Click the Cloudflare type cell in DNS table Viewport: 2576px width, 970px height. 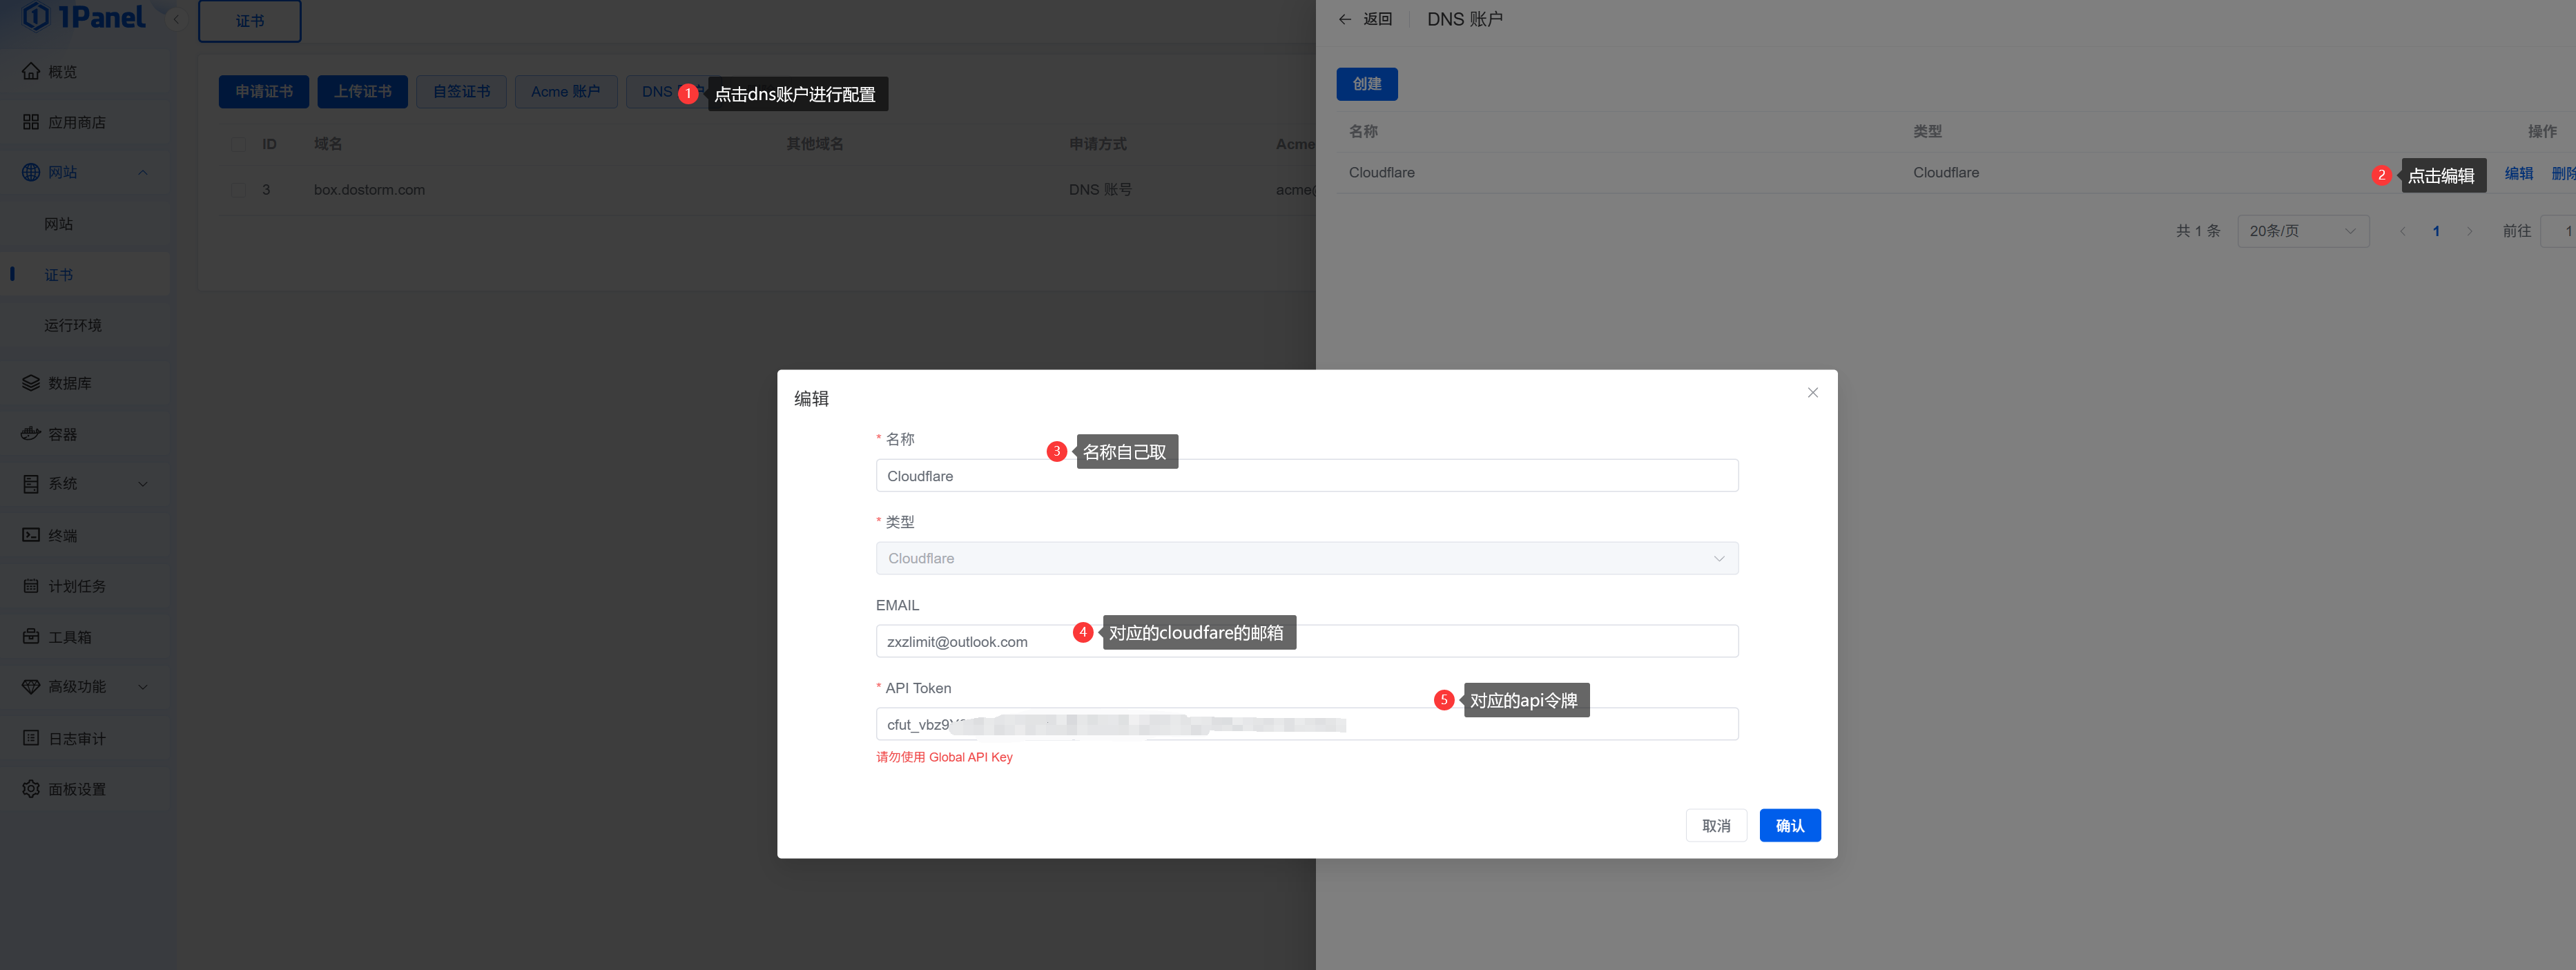pyautogui.click(x=1946, y=173)
